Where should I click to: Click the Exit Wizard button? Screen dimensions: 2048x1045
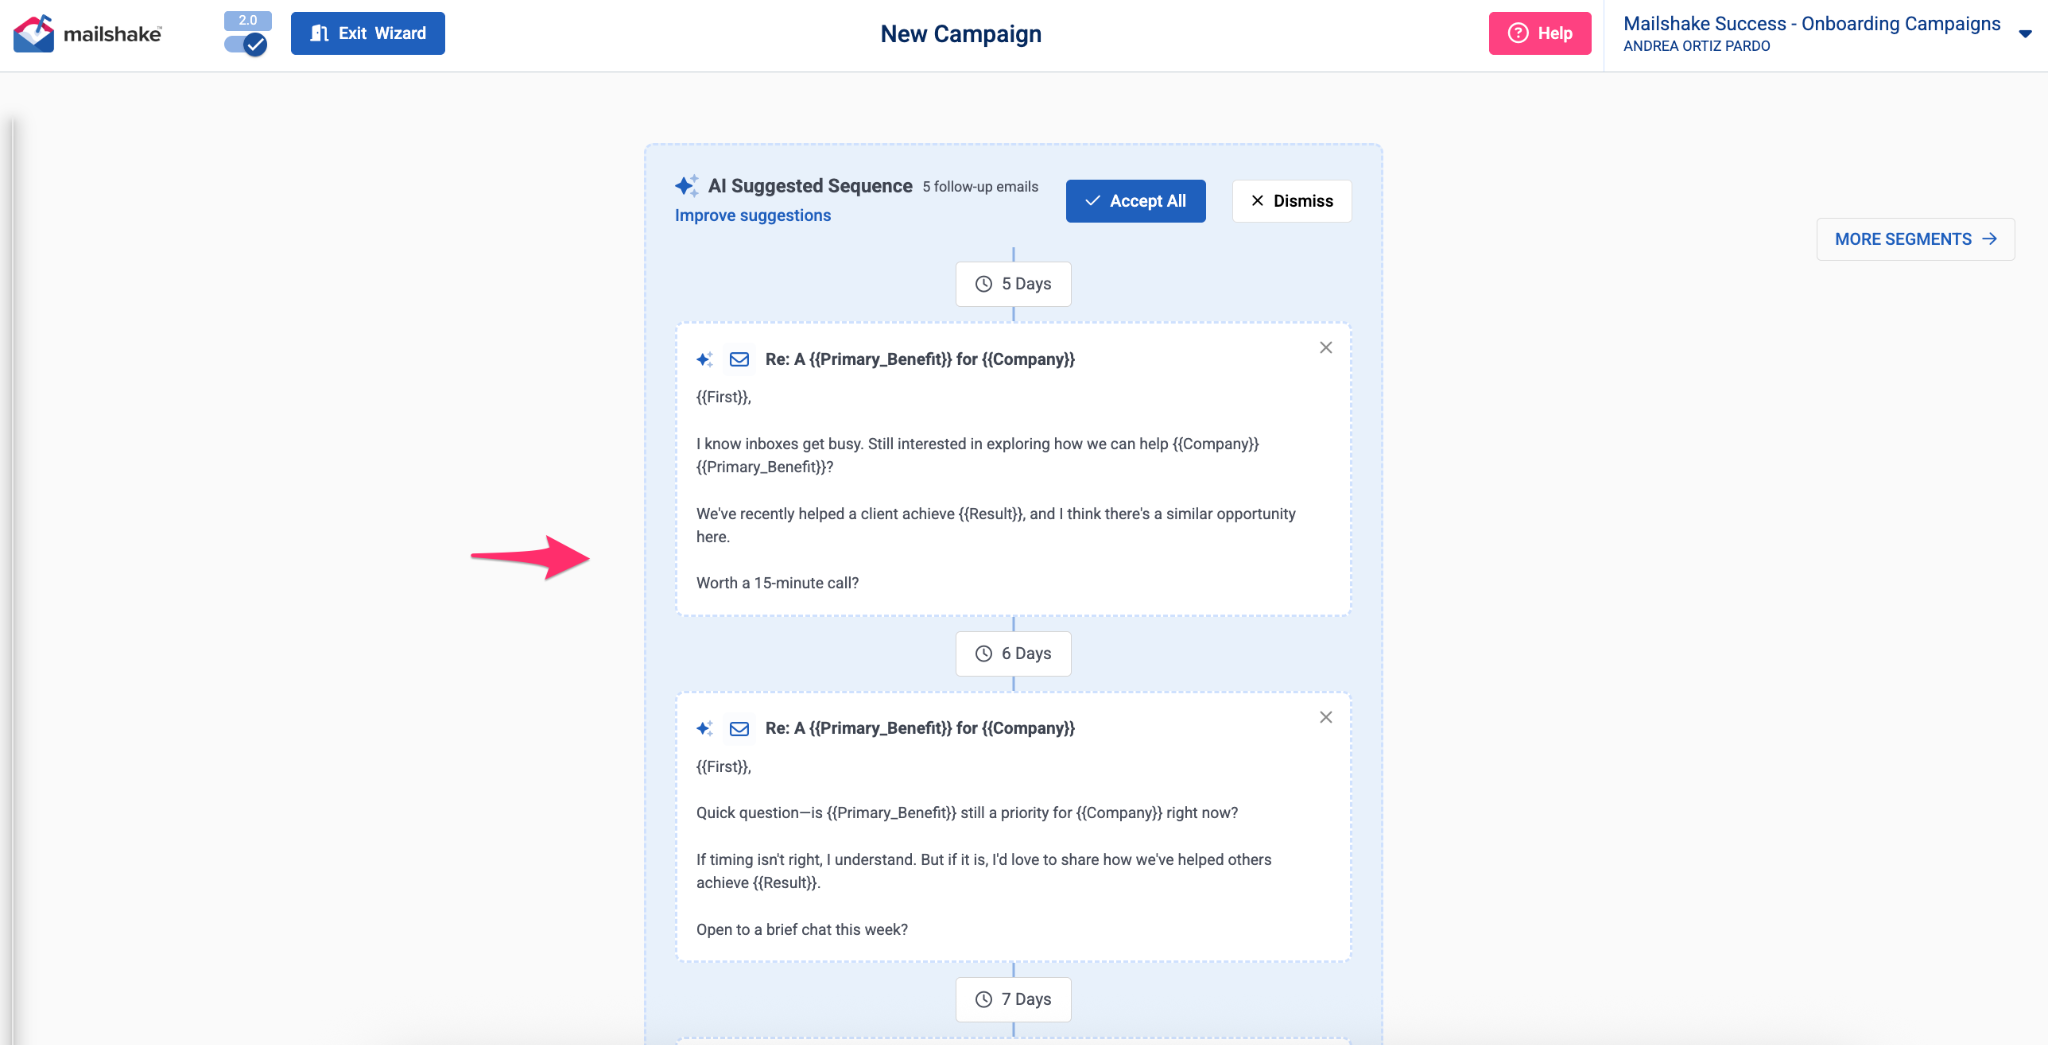click(x=368, y=34)
